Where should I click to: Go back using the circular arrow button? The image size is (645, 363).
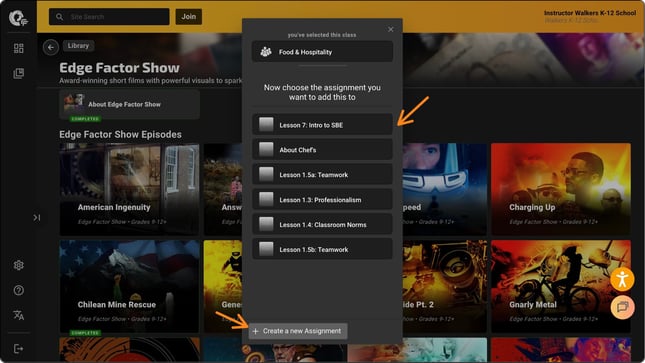pyautogui.click(x=51, y=47)
